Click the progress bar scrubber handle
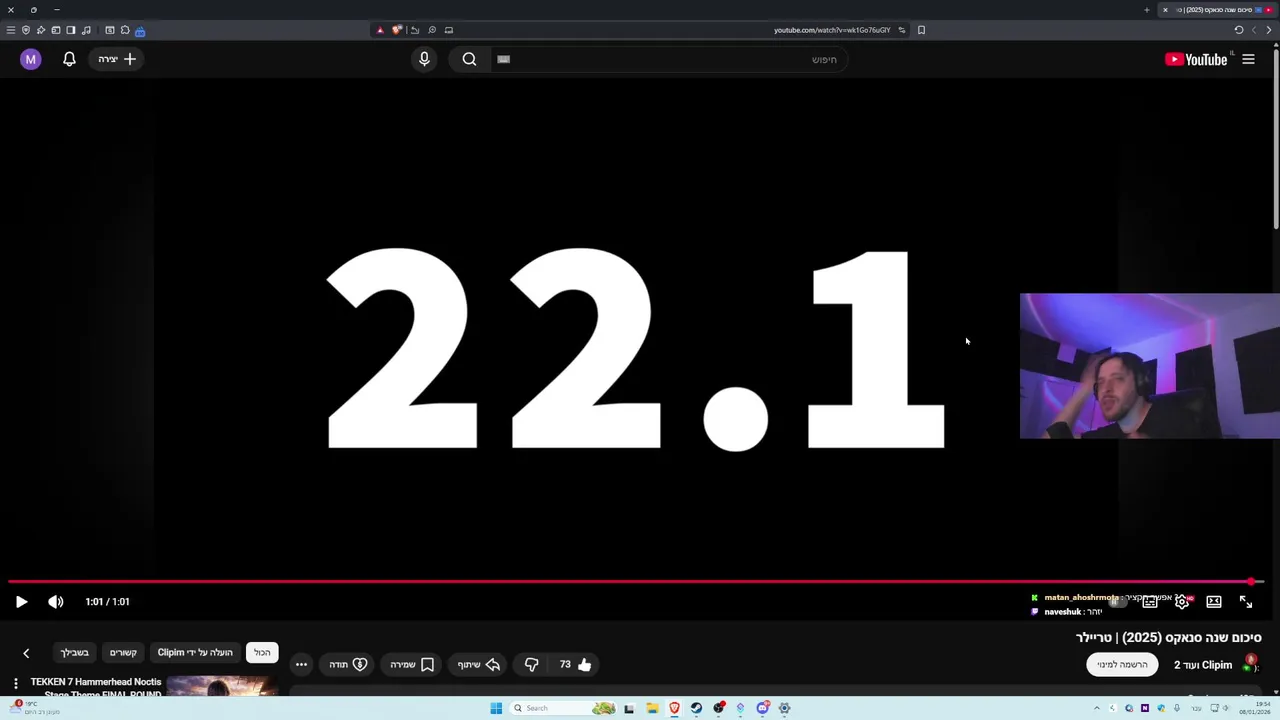The width and height of the screenshot is (1280, 720). 1251,581
